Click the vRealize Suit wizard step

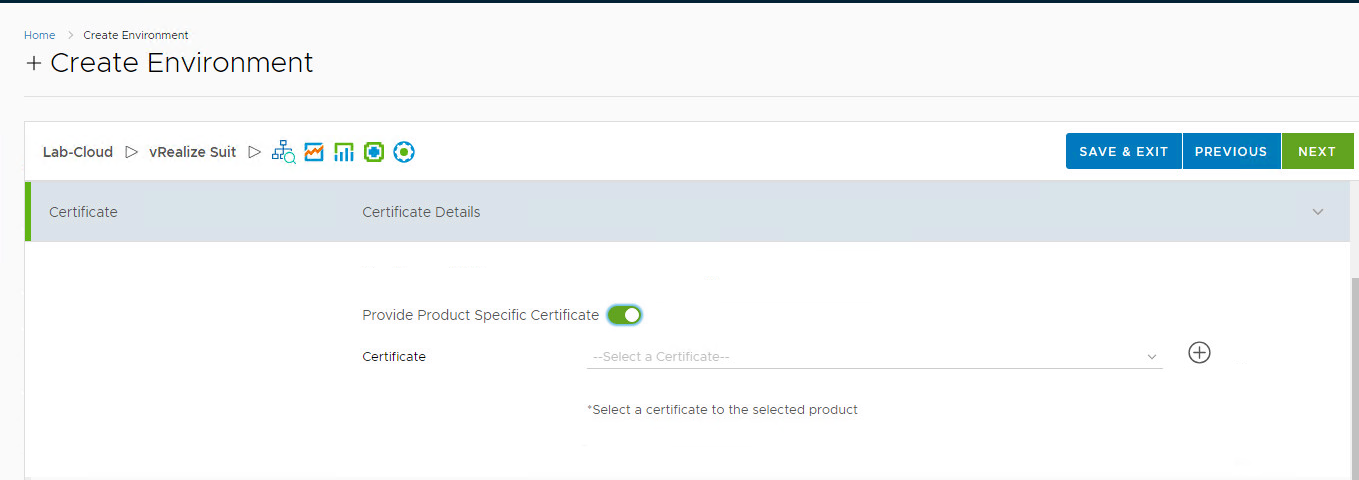[x=192, y=152]
